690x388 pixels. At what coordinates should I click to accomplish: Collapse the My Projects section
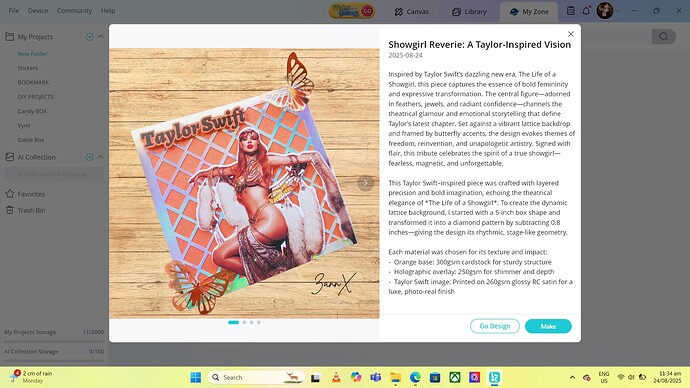point(100,37)
